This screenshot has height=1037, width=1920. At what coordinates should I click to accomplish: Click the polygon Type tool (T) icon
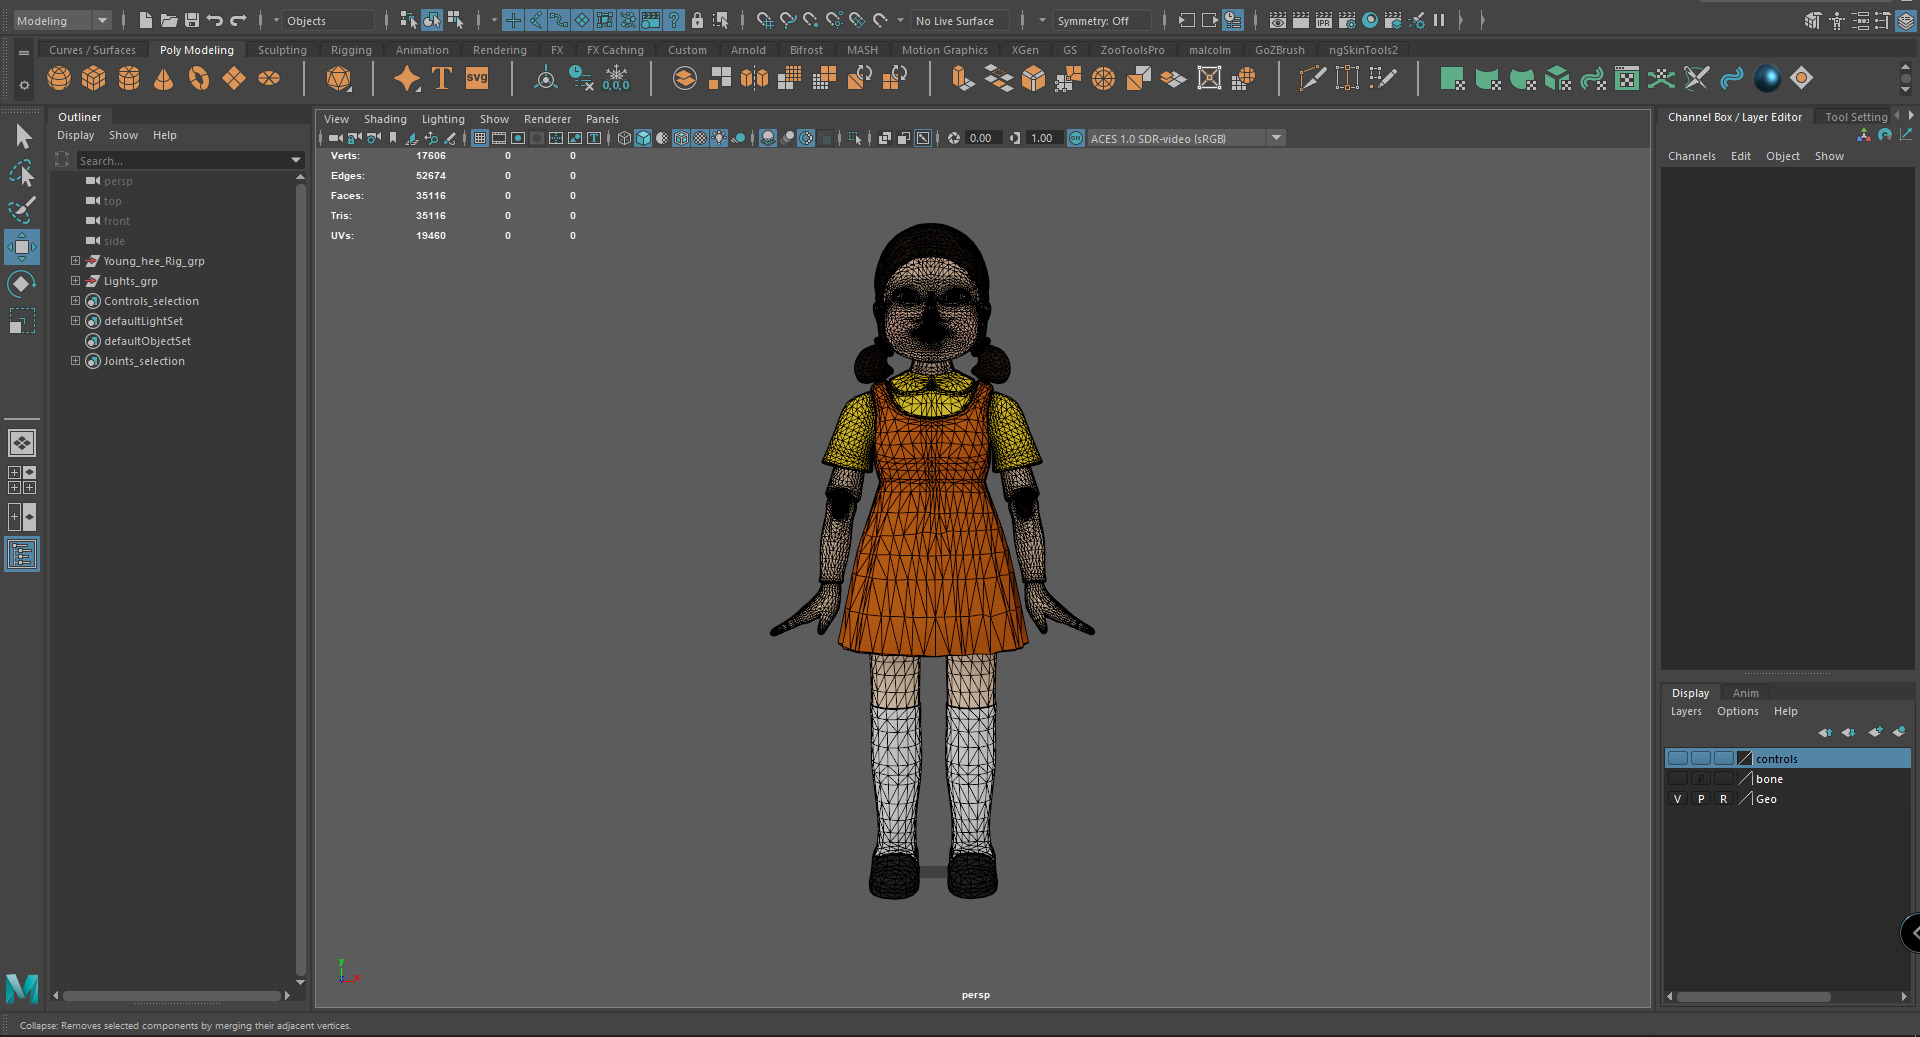(442, 78)
